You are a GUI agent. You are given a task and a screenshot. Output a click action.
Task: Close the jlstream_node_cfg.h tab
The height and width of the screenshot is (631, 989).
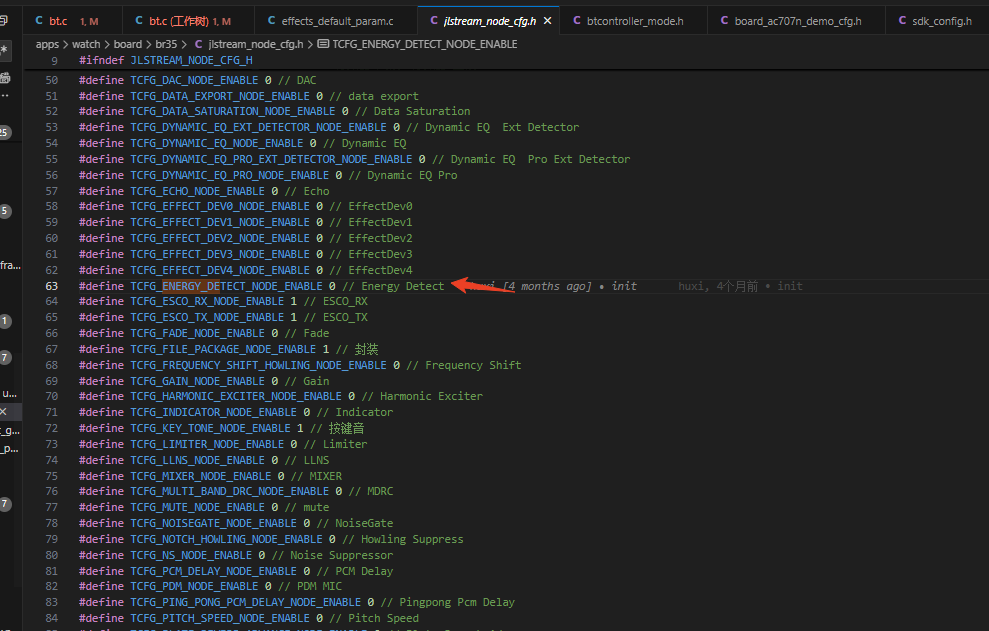tap(547, 21)
